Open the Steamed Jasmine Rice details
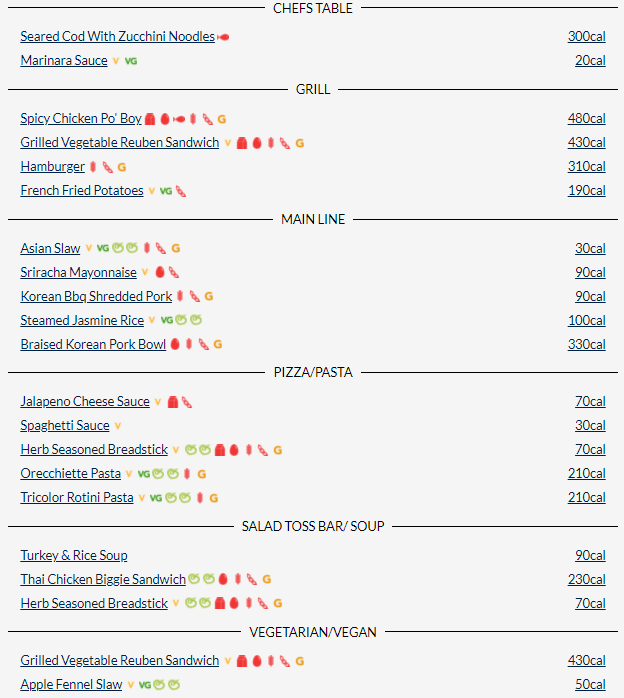 point(82,321)
